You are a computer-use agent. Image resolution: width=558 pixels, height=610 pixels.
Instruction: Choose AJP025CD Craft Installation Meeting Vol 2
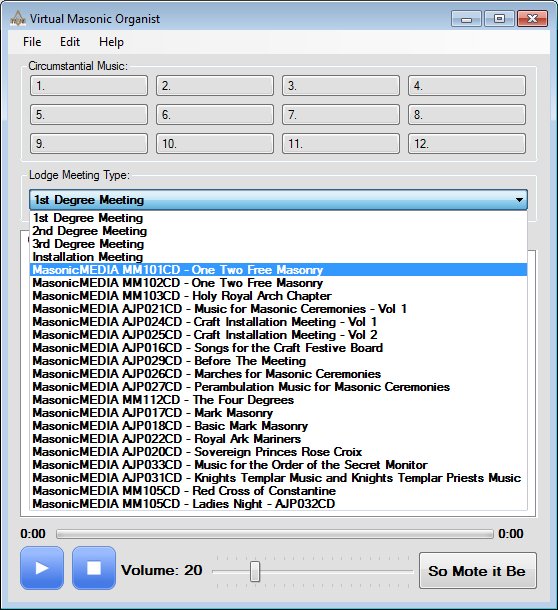pyautogui.click(x=278, y=335)
